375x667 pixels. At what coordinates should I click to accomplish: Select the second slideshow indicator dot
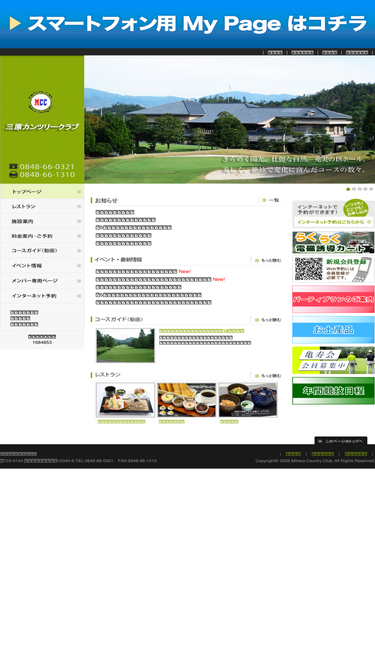click(x=354, y=189)
